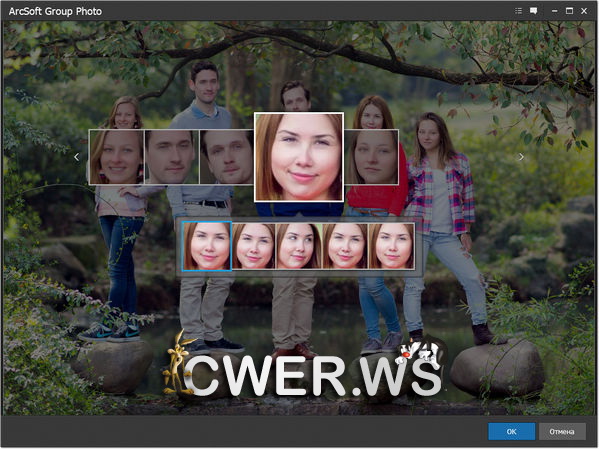Viewport: 599px width, 449px height.
Task: Choose the second face variant in strip
Action: pos(254,246)
